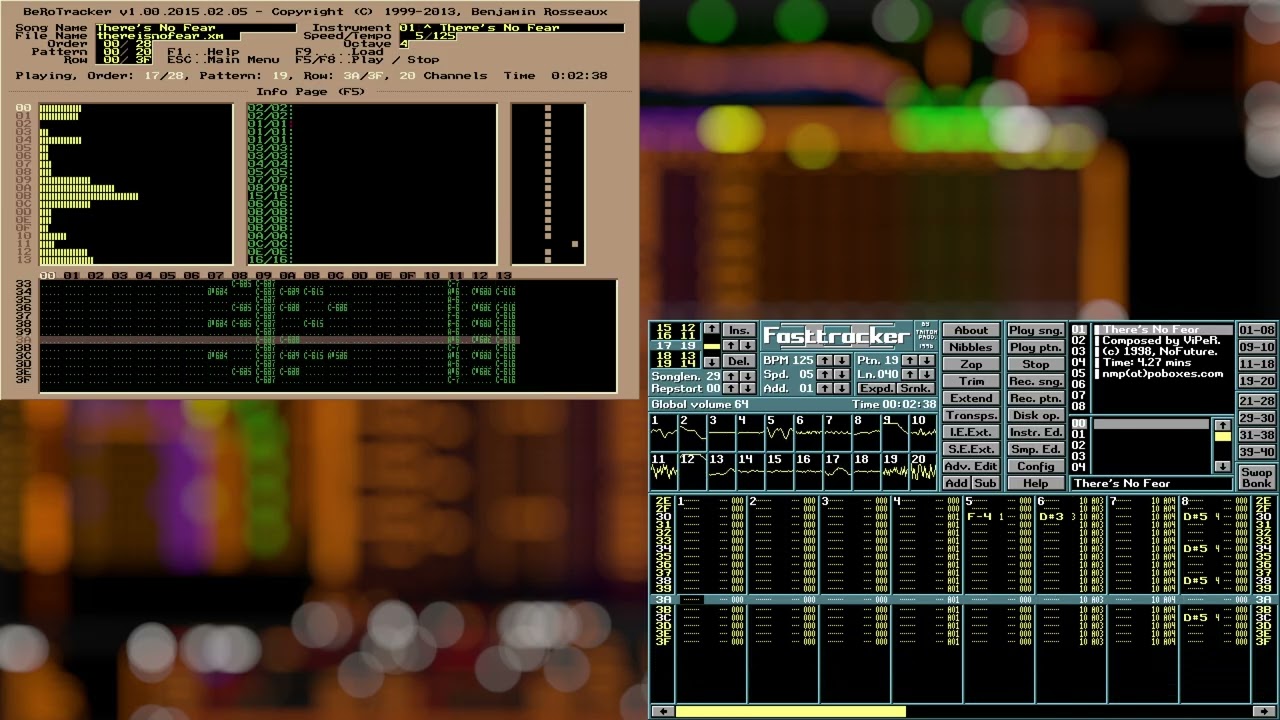Open the Smp. Ed. sample editor
This screenshot has width=1280, height=720.
pyautogui.click(x=1035, y=449)
